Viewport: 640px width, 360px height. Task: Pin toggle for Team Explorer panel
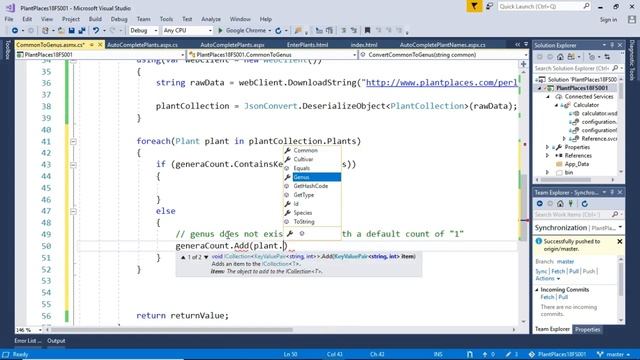coord(612,192)
